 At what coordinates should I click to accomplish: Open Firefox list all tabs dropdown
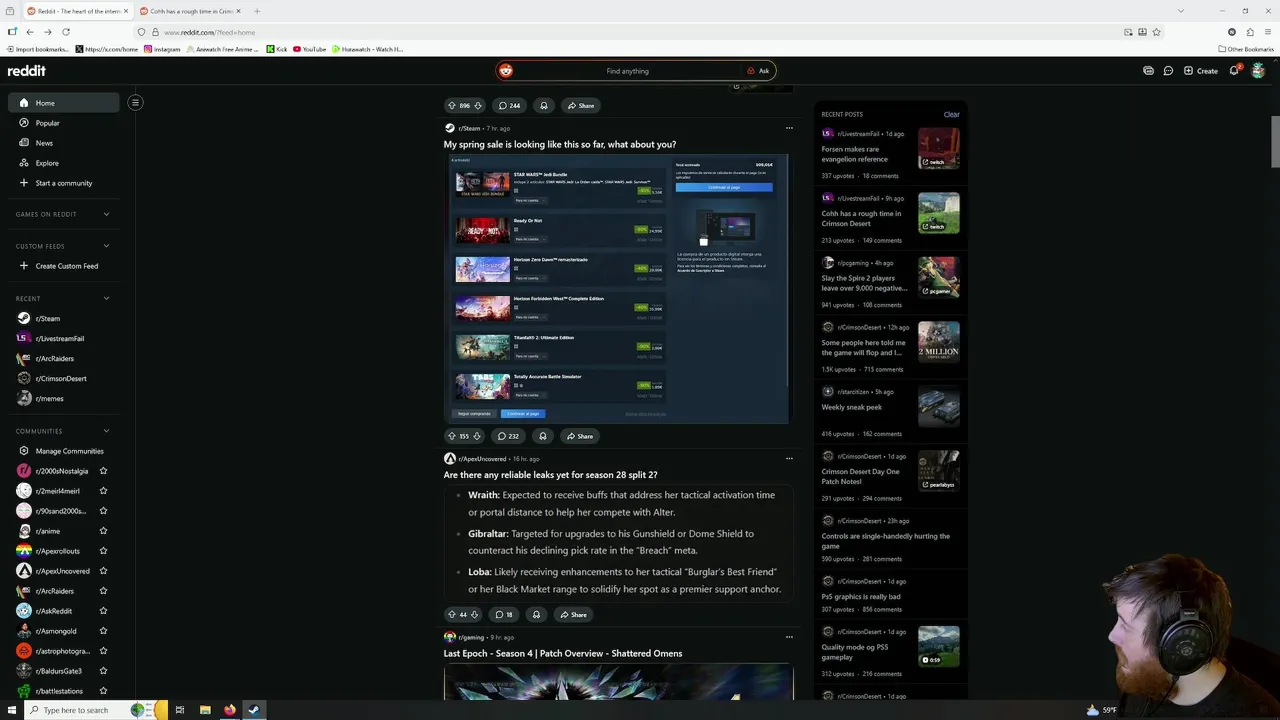pyautogui.click(x=1180, y=11)
